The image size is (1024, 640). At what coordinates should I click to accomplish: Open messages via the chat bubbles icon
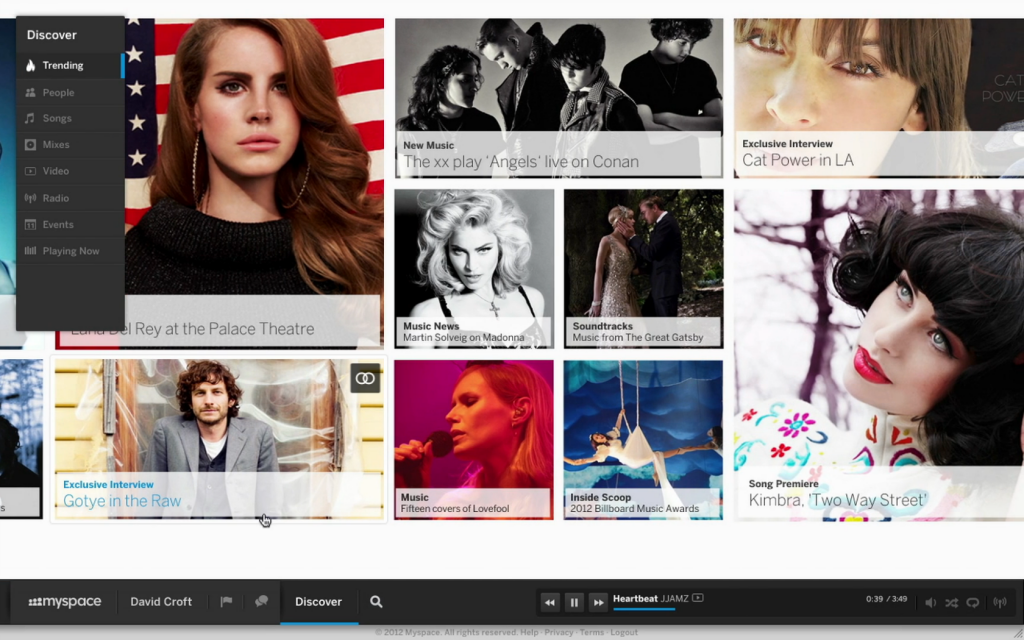coord(261,601)
